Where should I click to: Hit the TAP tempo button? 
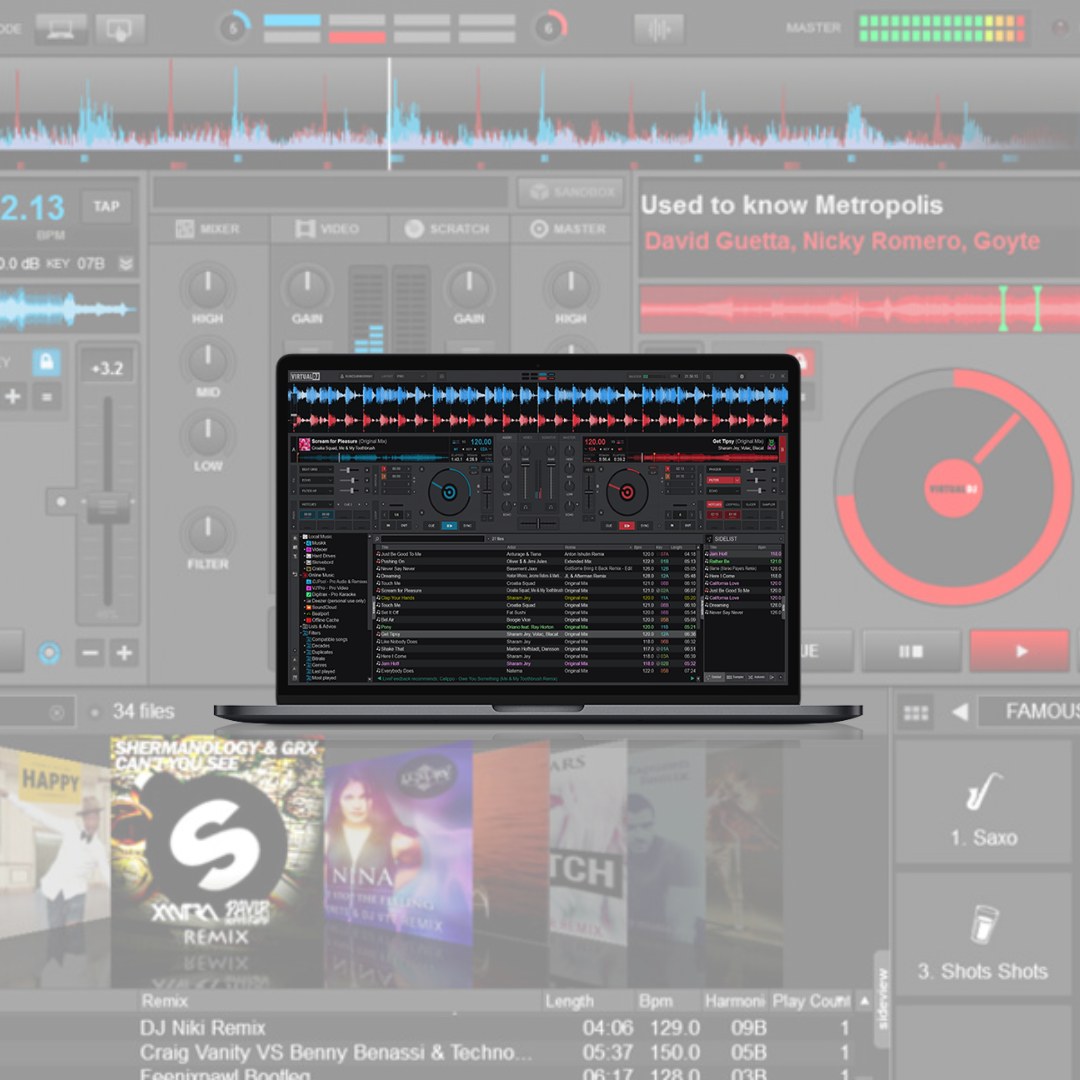tap(106, 206)
